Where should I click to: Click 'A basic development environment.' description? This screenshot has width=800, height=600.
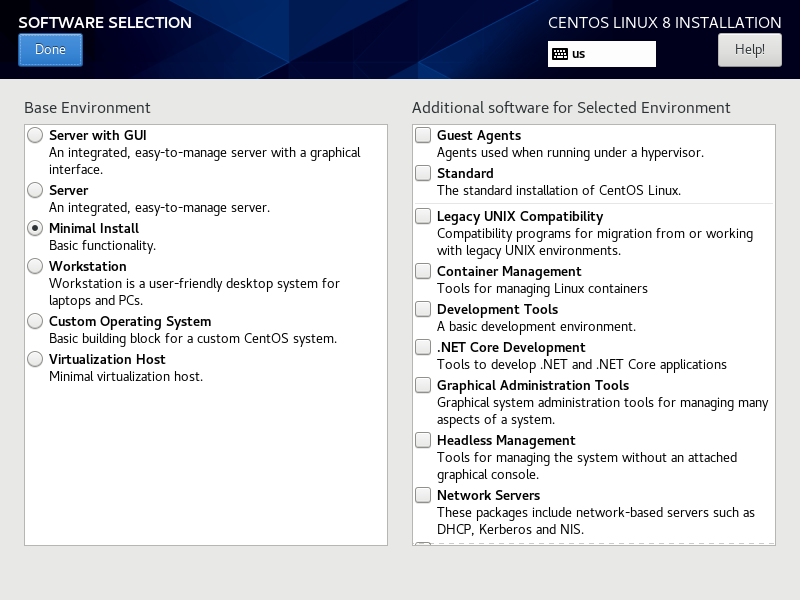click(536, 327)
